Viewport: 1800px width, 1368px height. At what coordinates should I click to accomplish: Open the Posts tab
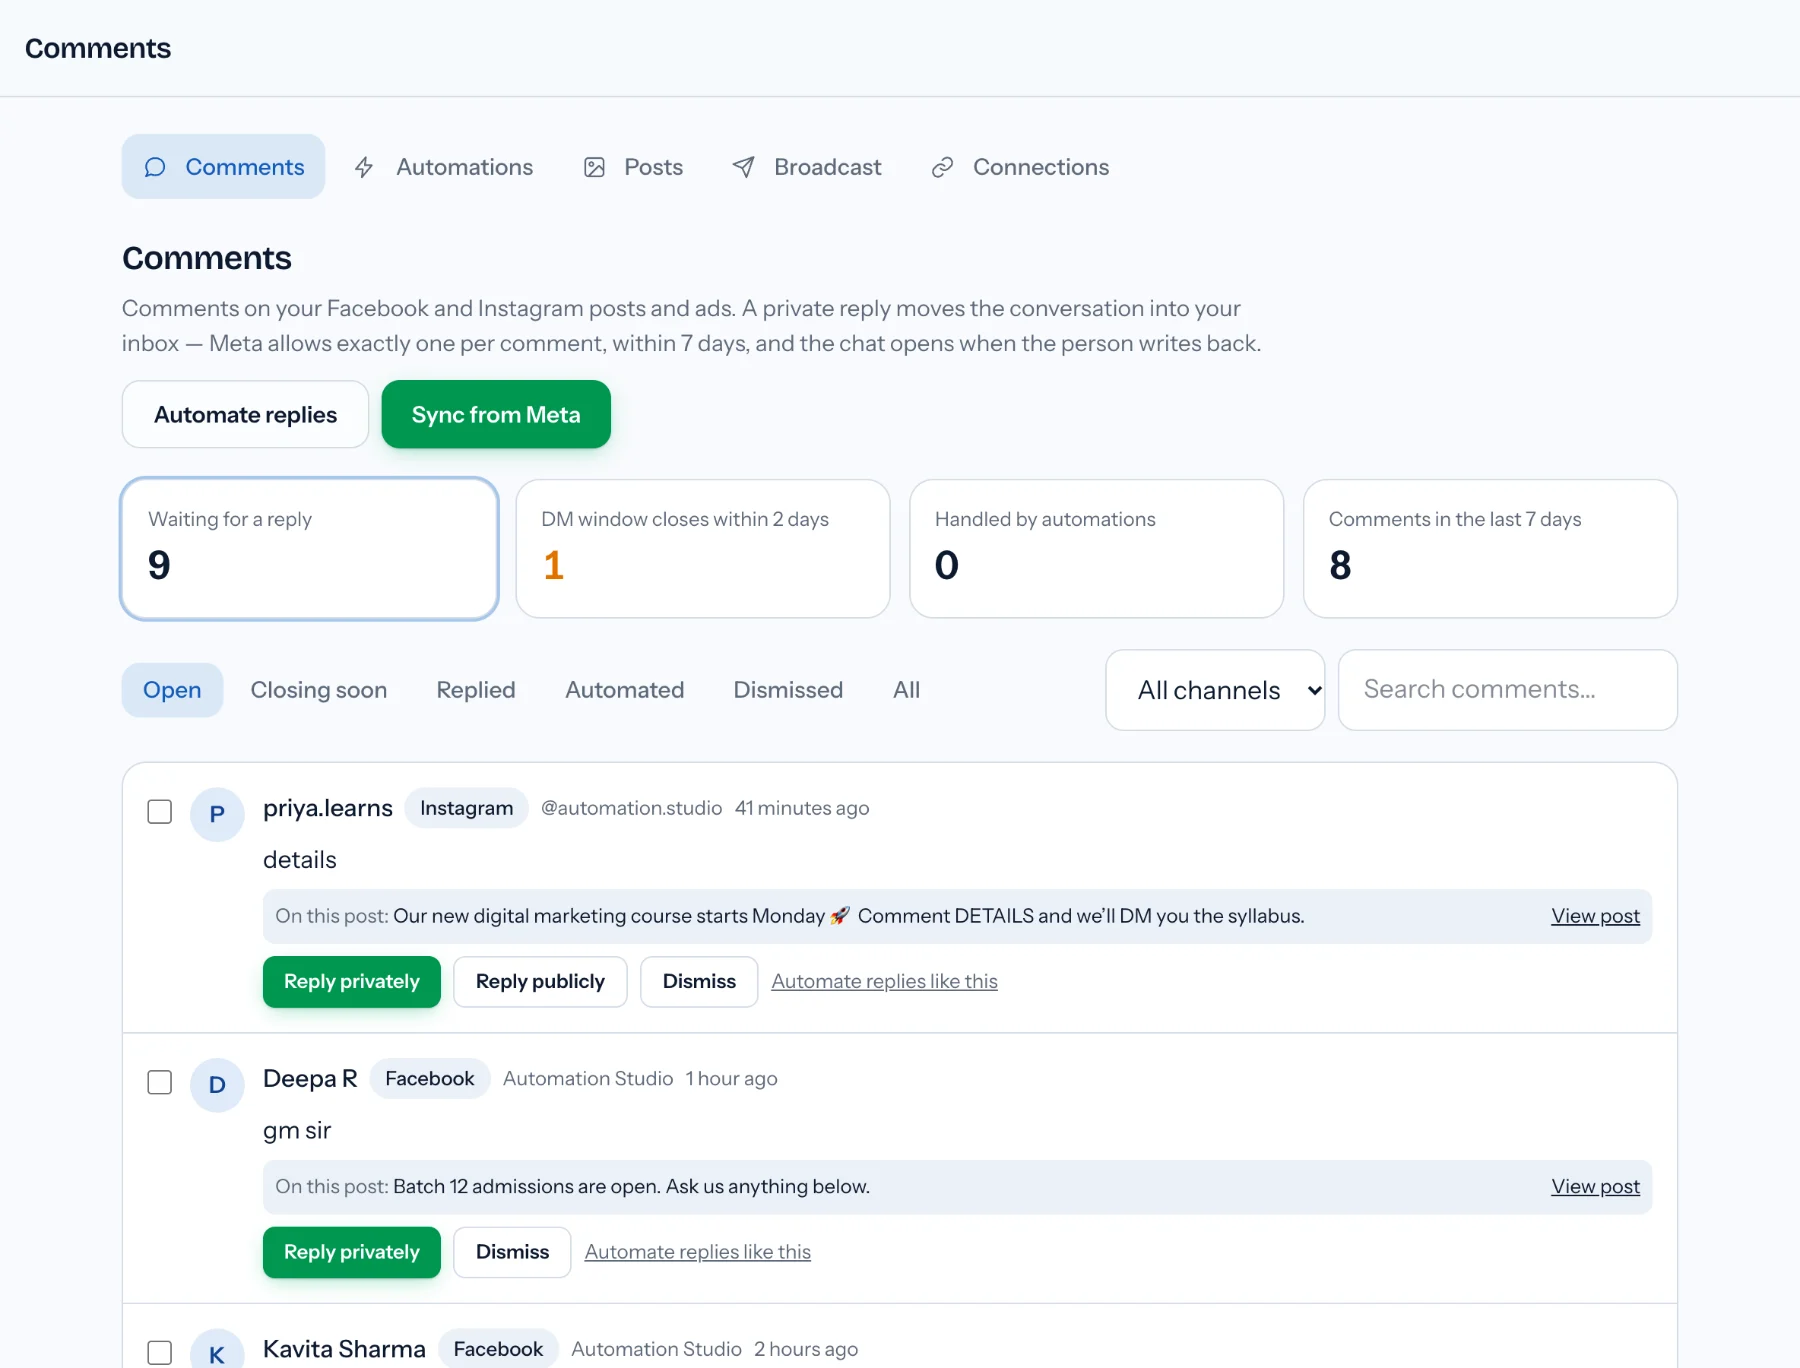[x=634, y=167]
